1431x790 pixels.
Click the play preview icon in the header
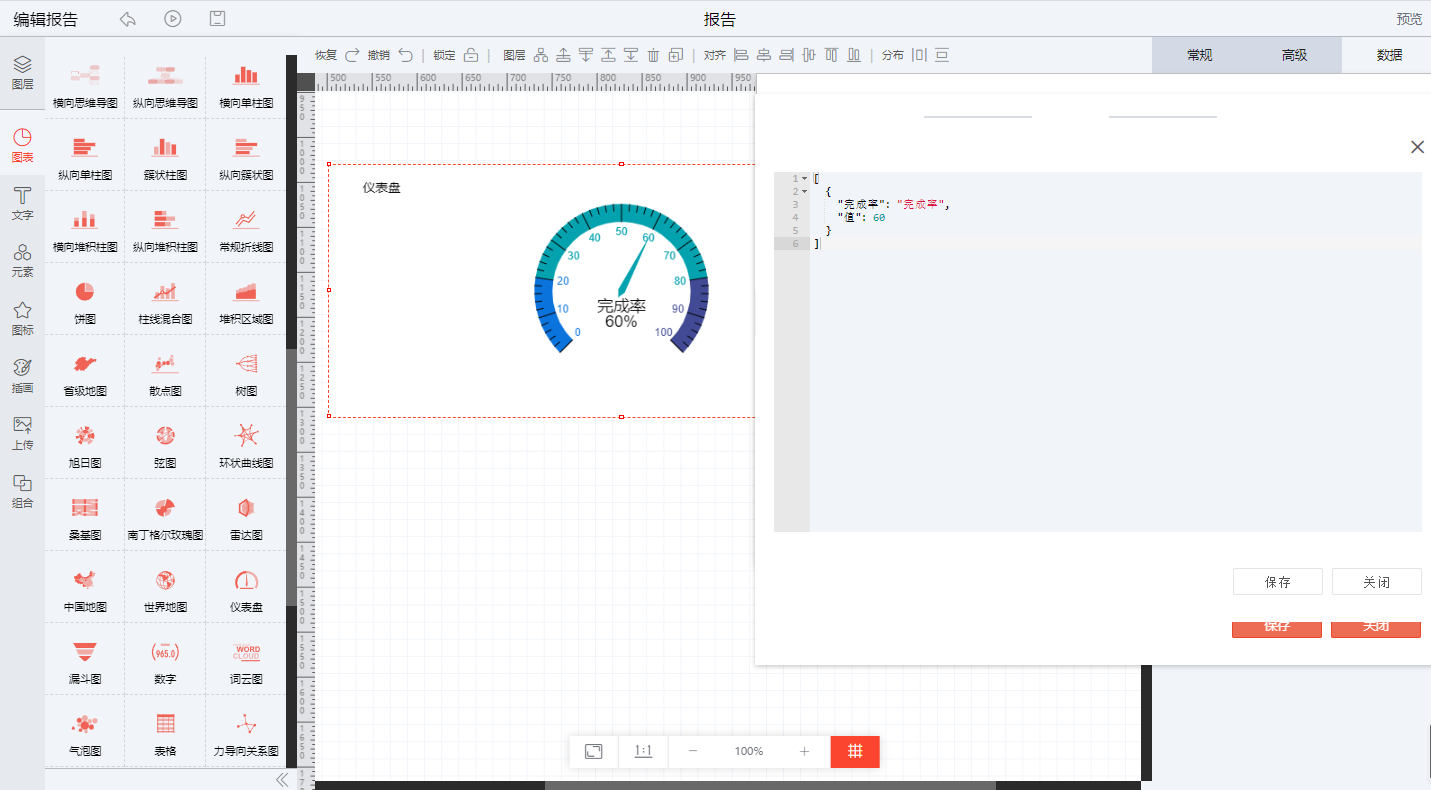pyautogui.click(x=172, y=19)
